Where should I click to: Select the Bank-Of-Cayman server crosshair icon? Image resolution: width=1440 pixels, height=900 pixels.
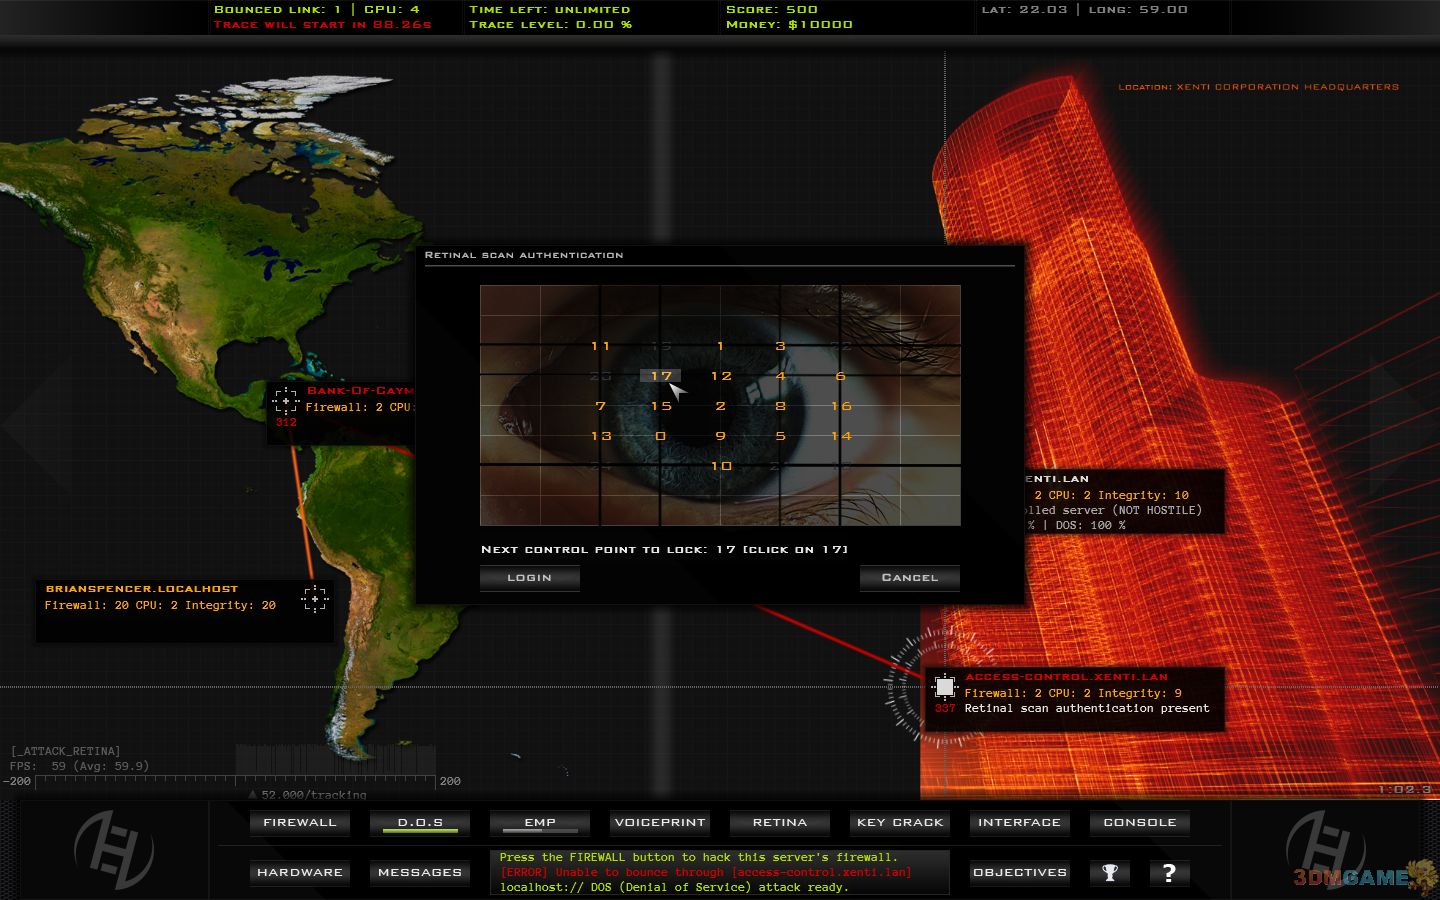click(286, 401)
